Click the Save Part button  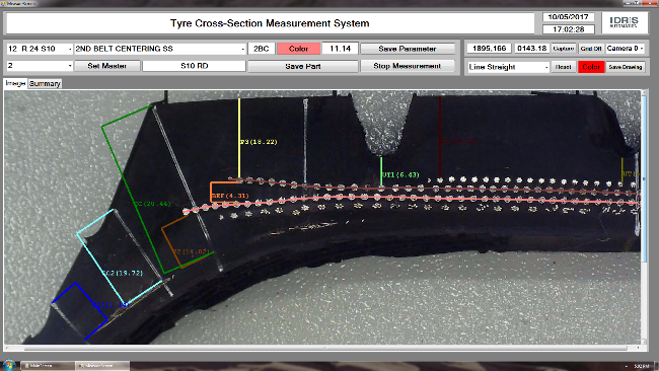coord(303,66)
